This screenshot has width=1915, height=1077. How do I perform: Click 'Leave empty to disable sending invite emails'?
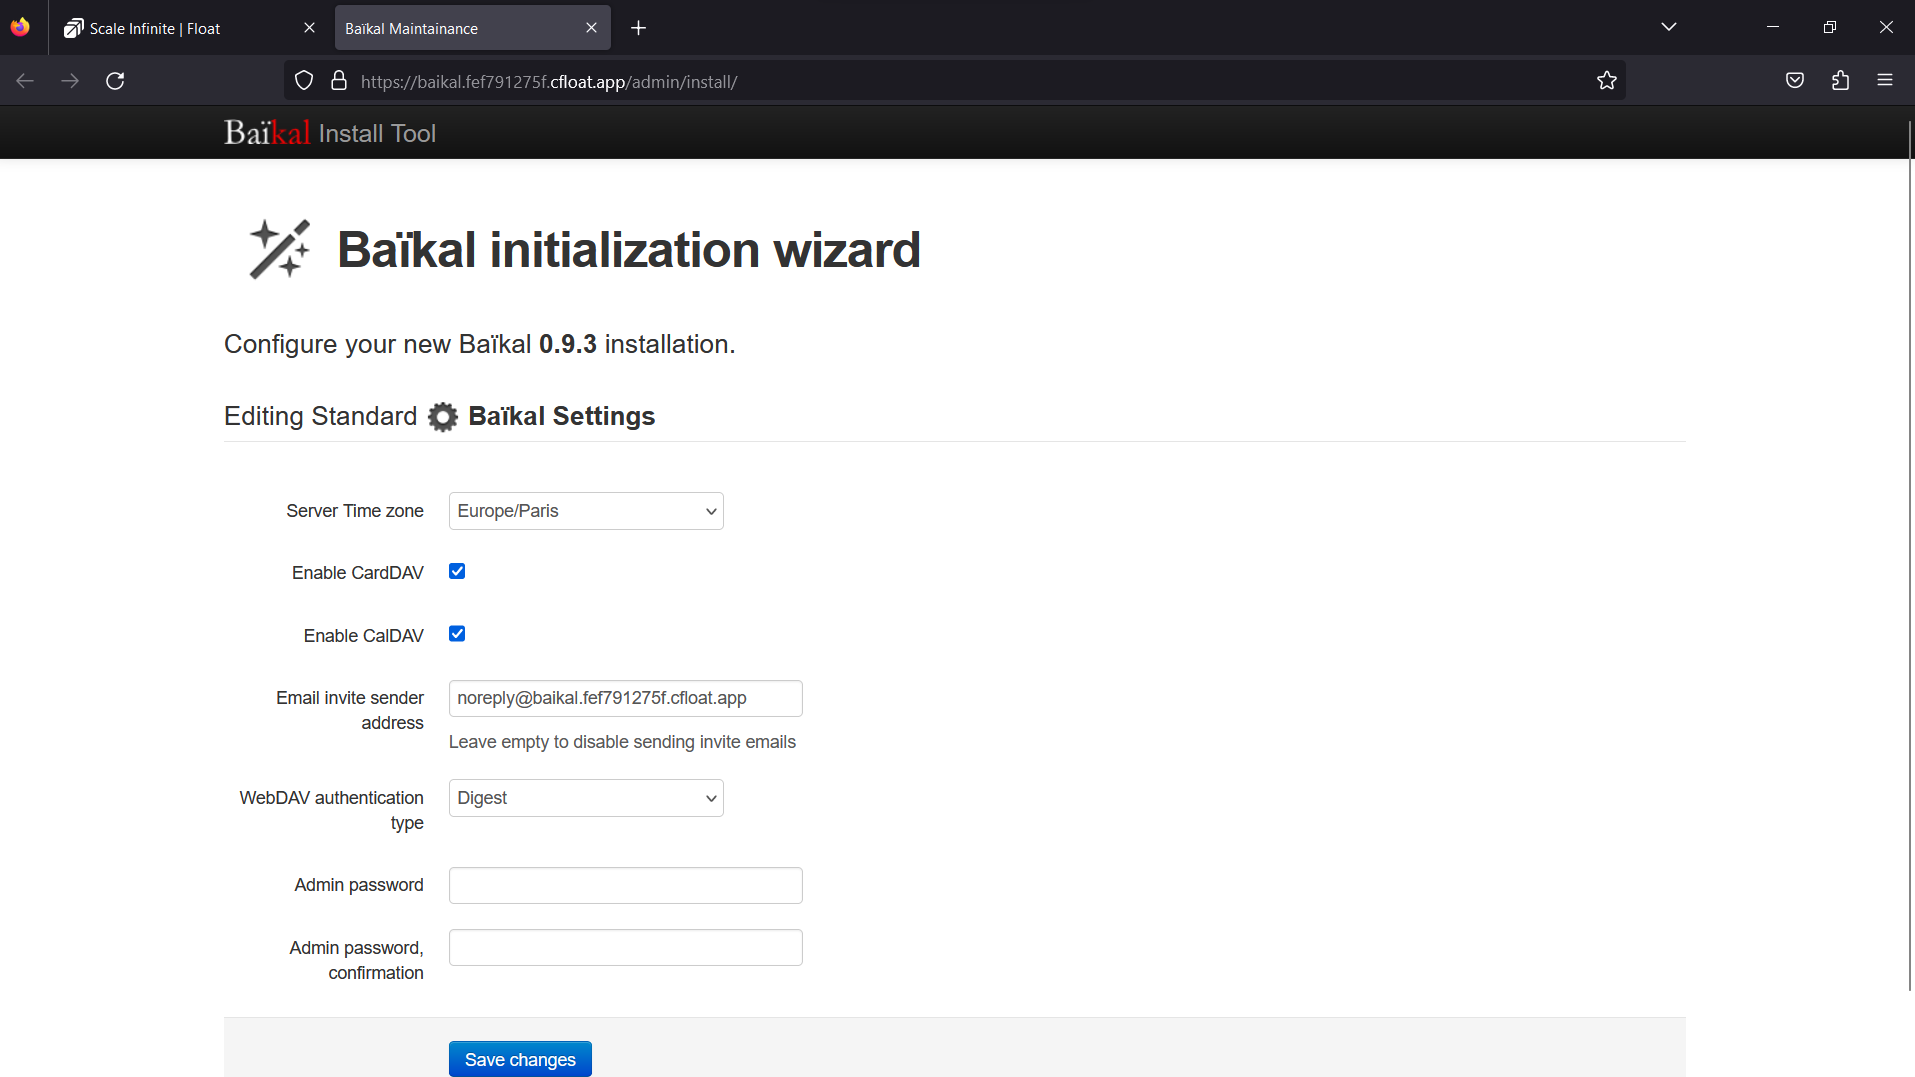(x=622, y=742)
